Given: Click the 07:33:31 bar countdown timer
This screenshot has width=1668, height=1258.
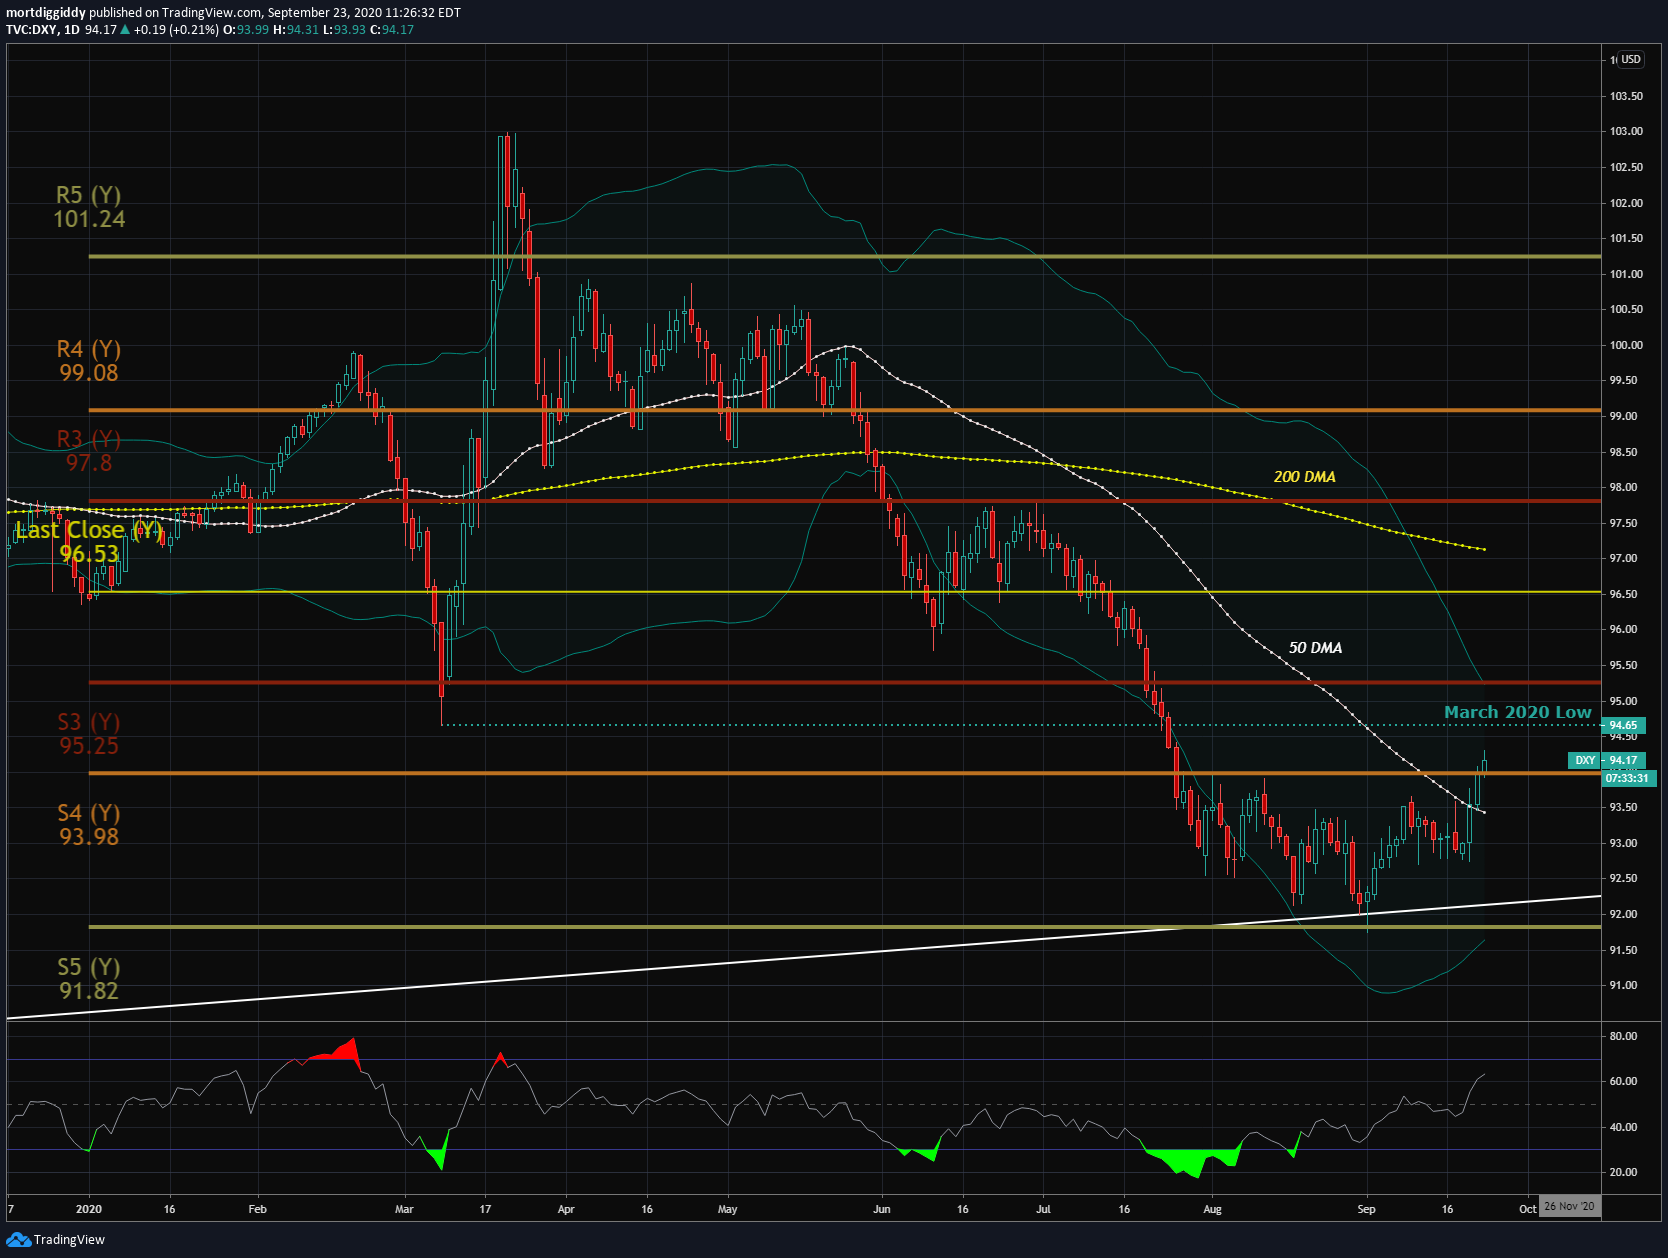Looking at the screenshot, I should coord(1627,778).
